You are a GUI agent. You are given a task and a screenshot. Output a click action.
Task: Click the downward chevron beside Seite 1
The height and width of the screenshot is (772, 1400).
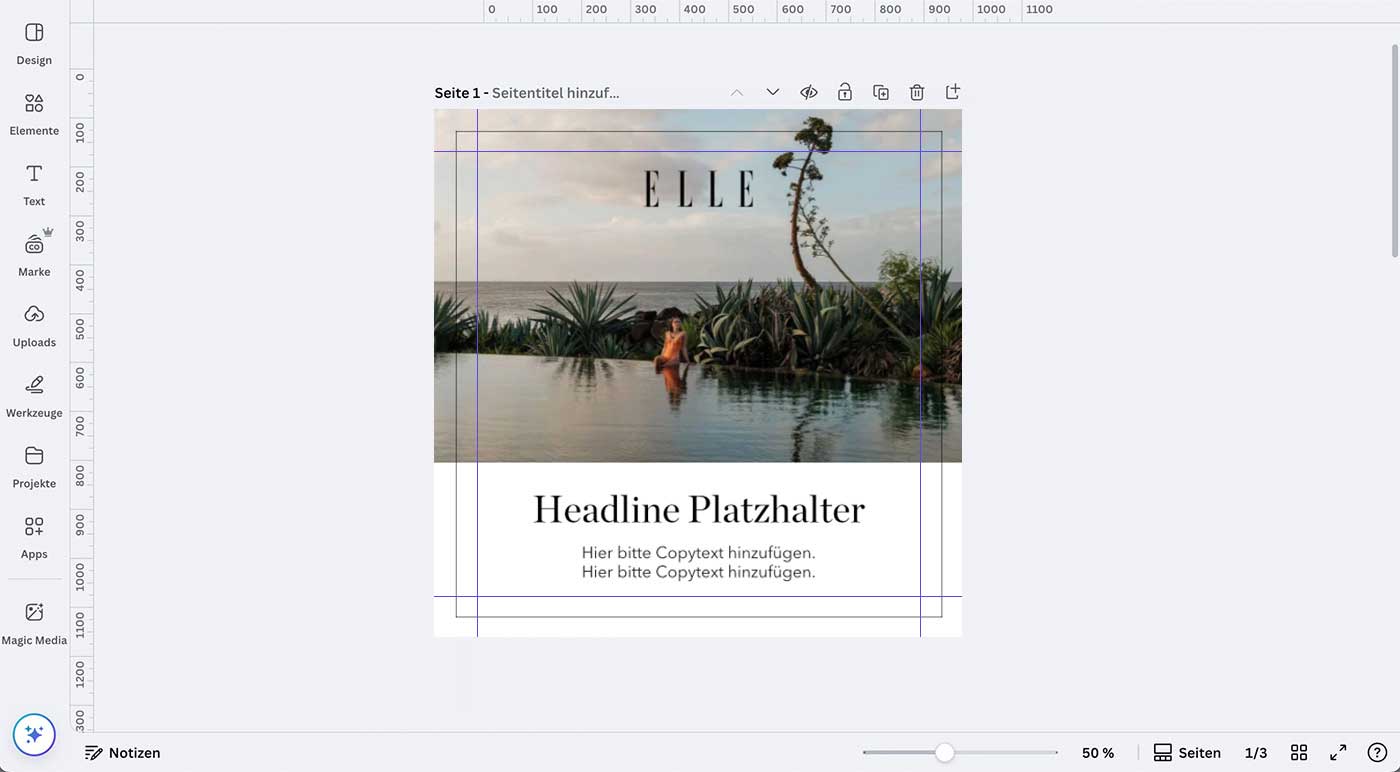point(772,91)
